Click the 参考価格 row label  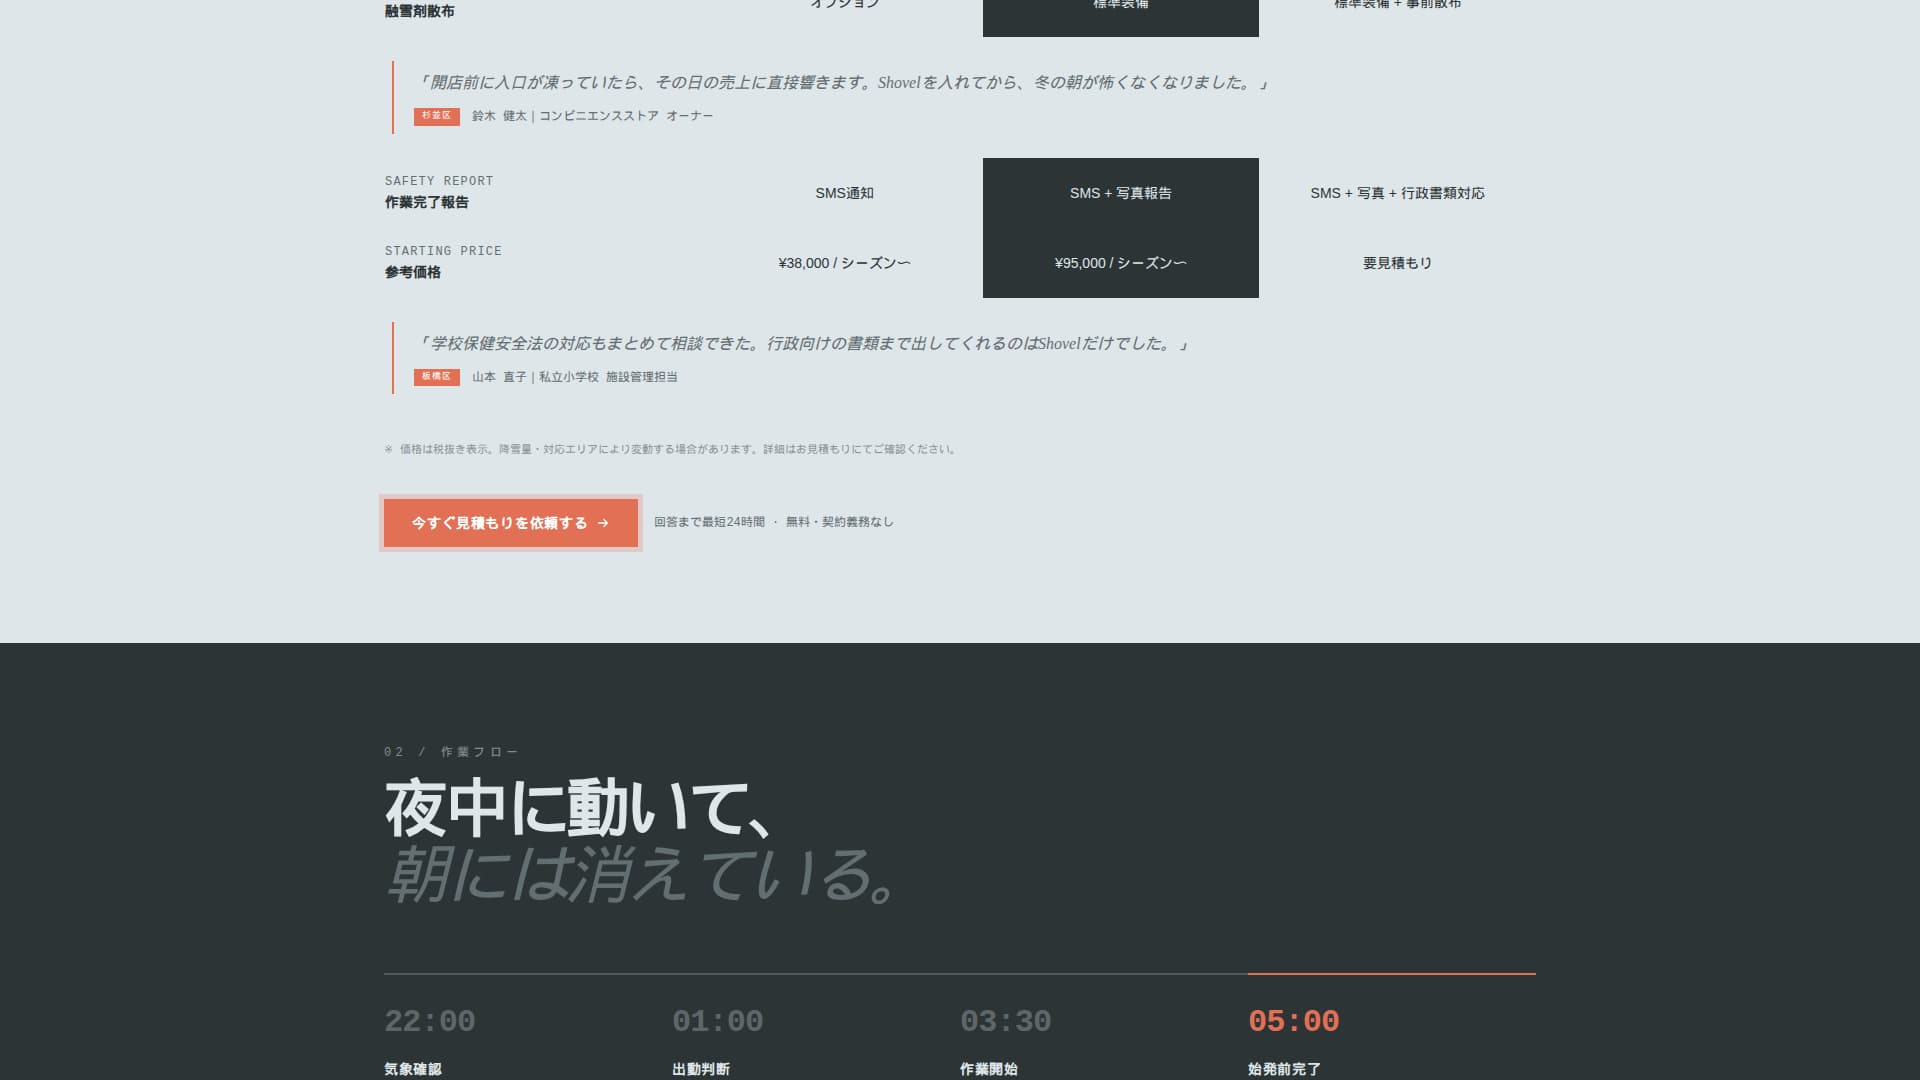point(413,272)
